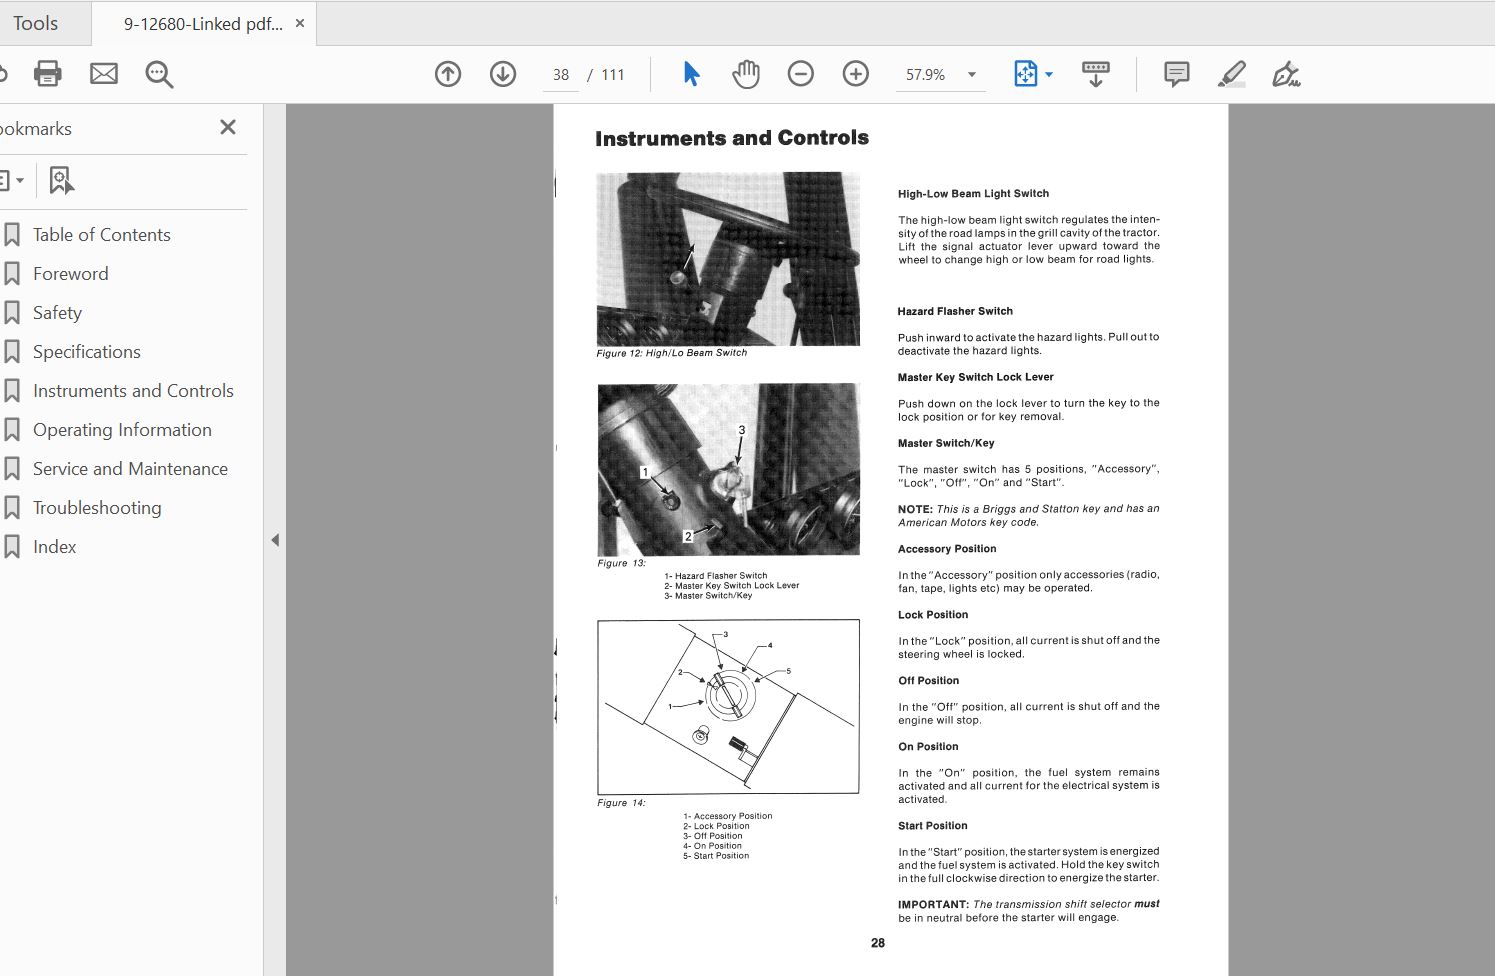Image resolution: width=1495 pixels, height=976 pixels.
Task: Switch to the Selection arrow tool
Action: tap(690, 73)
